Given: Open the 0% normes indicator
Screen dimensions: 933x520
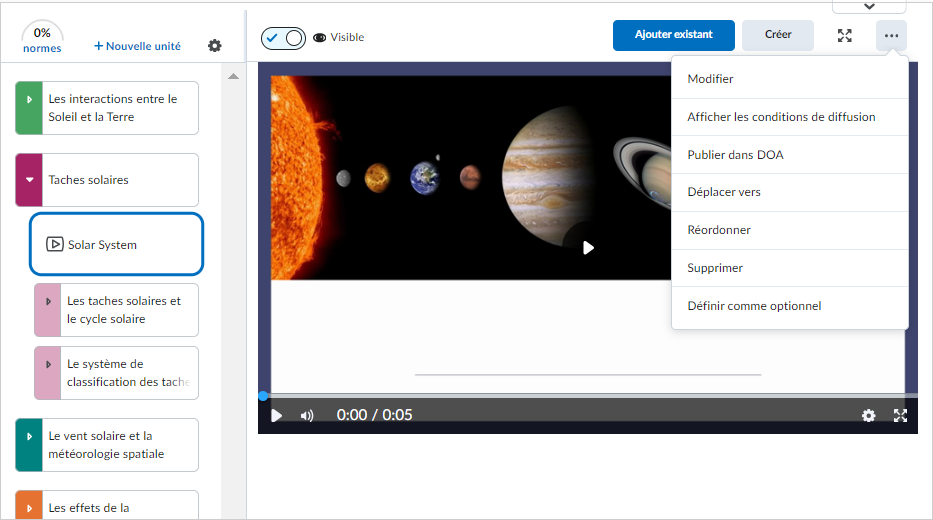Looking at the screenshot, I should (42, 39).
